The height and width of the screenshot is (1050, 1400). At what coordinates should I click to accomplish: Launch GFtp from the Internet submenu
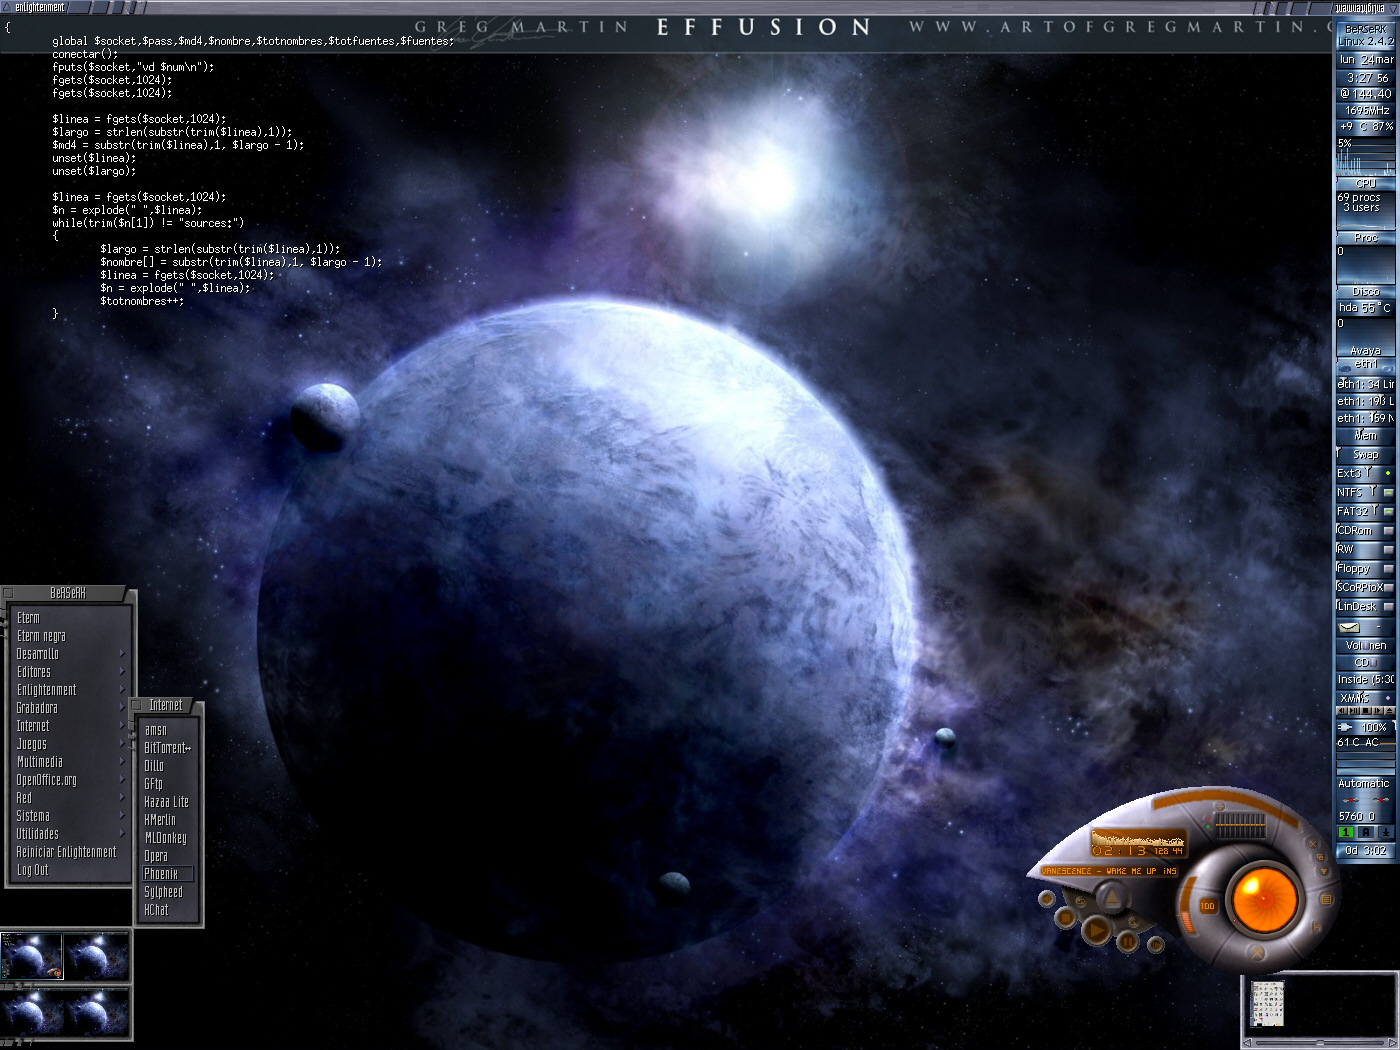coord(168,784)
